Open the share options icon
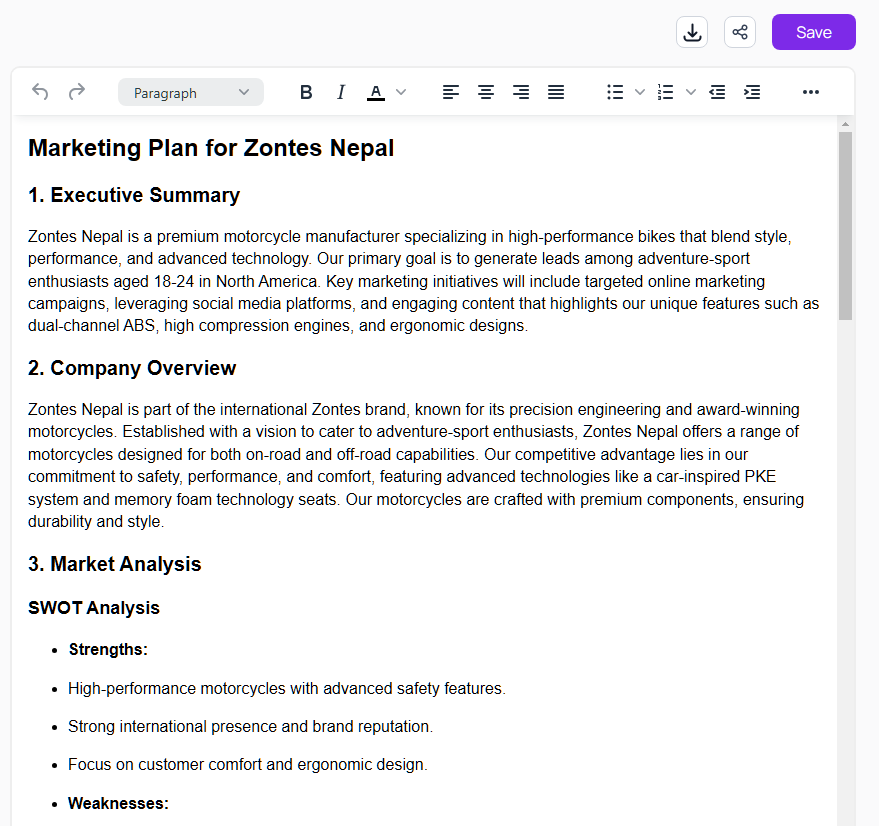 (740, 32)
